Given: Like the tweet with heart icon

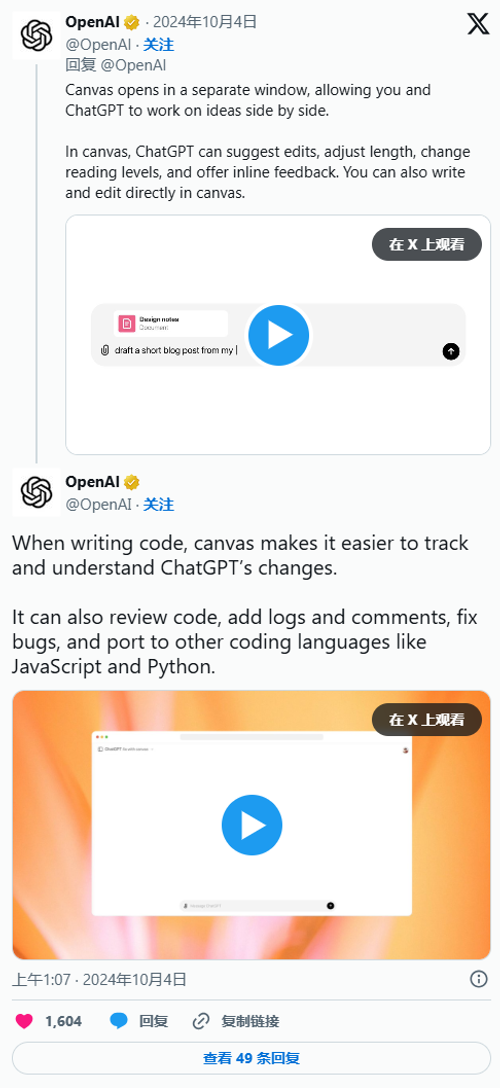Looking at the screenshot, I should click(x=24, y=1021).
